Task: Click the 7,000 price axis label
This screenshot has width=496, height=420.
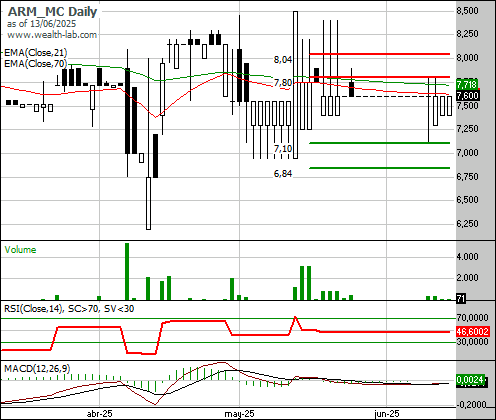Action: pos(467,153)
